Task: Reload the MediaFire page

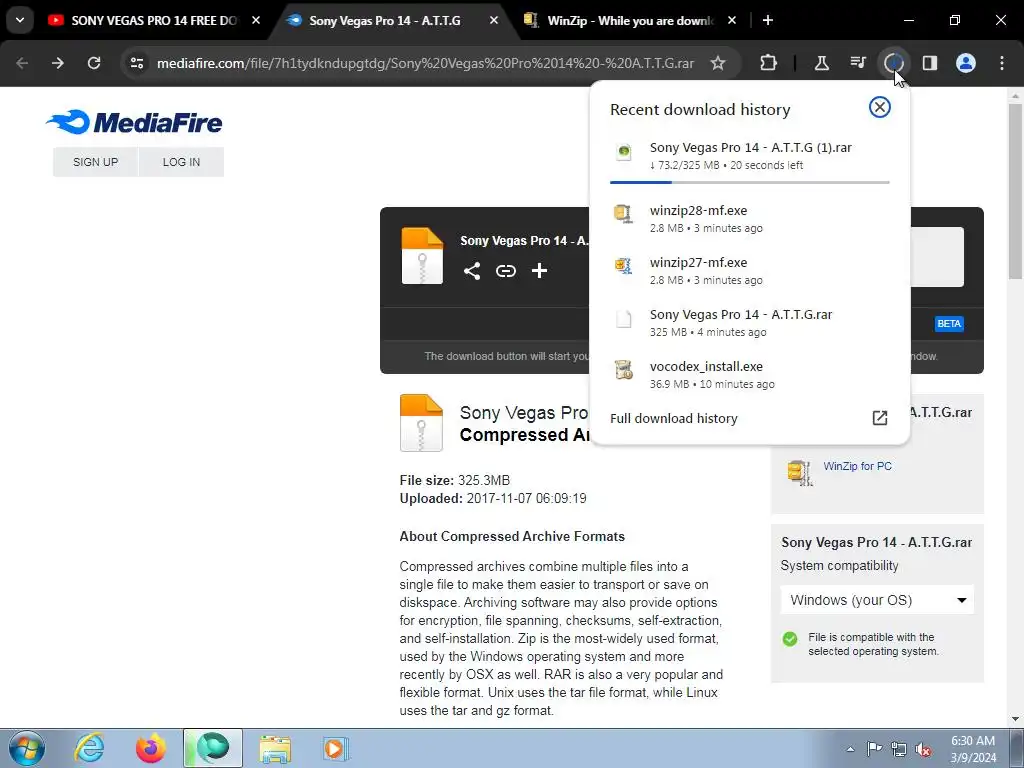Action: click(94, 63)
